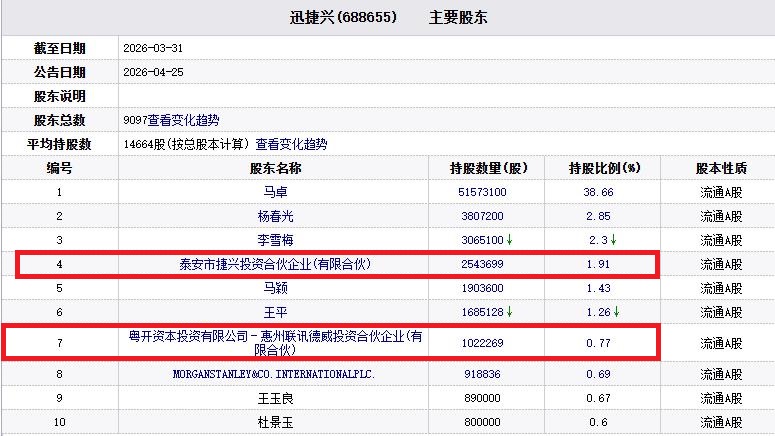Open shareholder 李雪梅 link
The height and width of the screenshot is (436, 775).
click(x=275, y=240)
